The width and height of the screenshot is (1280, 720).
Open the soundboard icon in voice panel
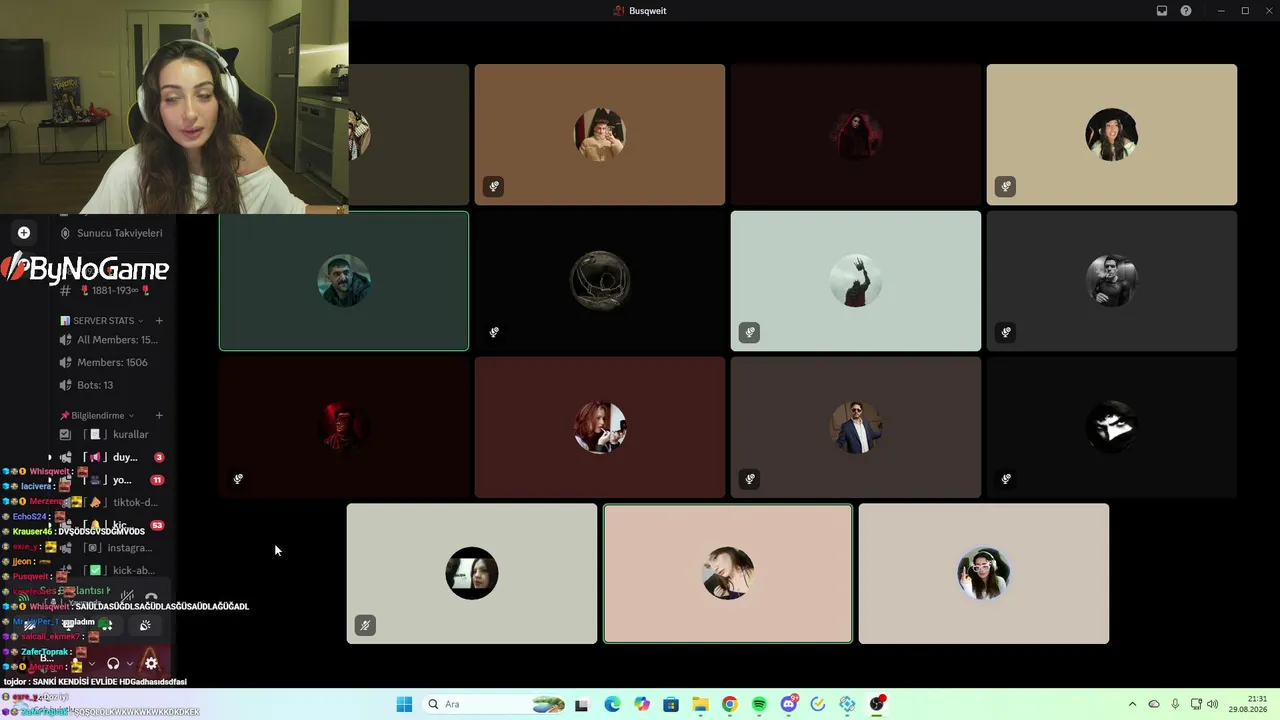point(145,625)
